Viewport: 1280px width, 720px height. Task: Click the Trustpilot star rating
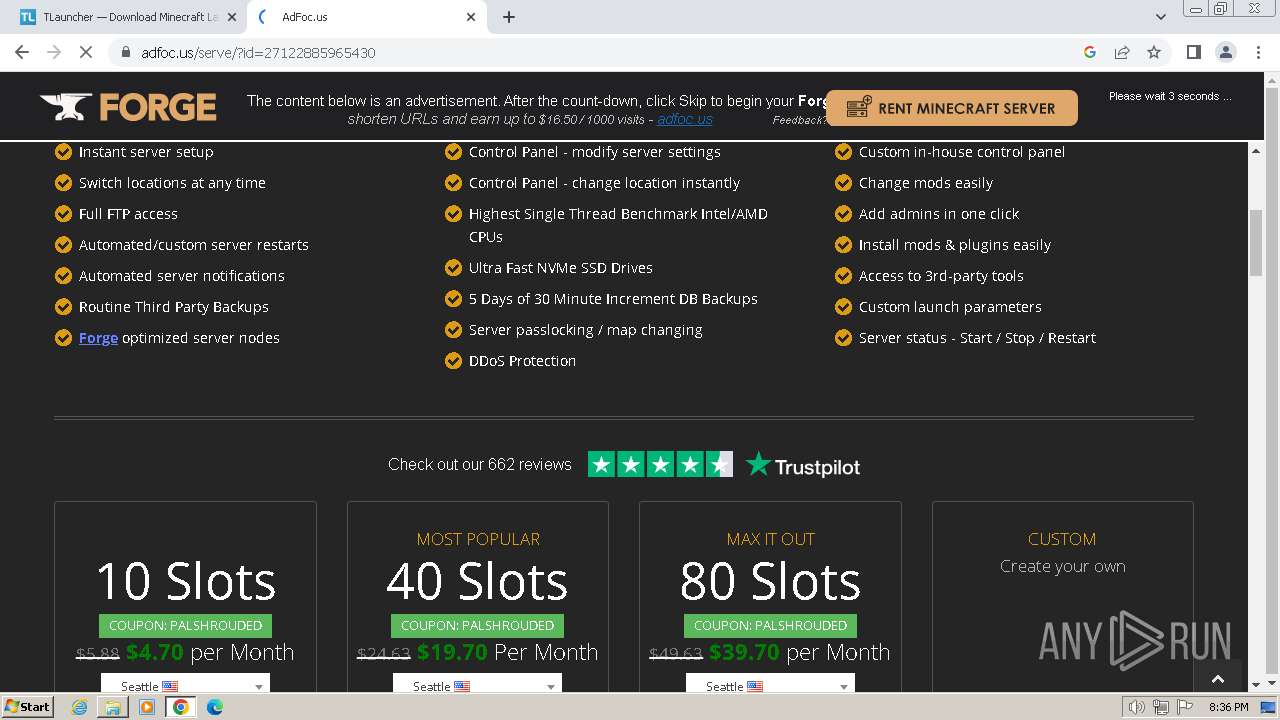[x=660, y=464]
